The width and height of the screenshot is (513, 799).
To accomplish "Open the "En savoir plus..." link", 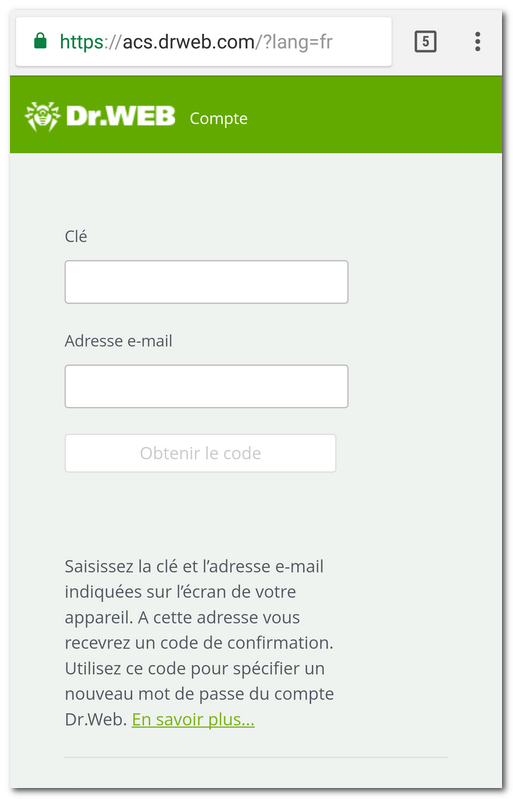I will 193,719.
